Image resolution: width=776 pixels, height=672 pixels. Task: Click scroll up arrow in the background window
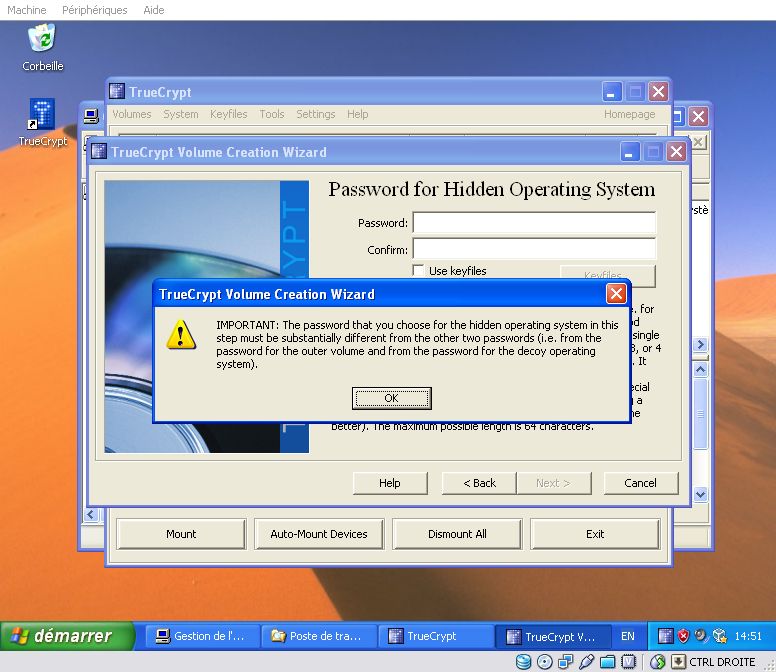pyautogui.click(x=700, y=369)
